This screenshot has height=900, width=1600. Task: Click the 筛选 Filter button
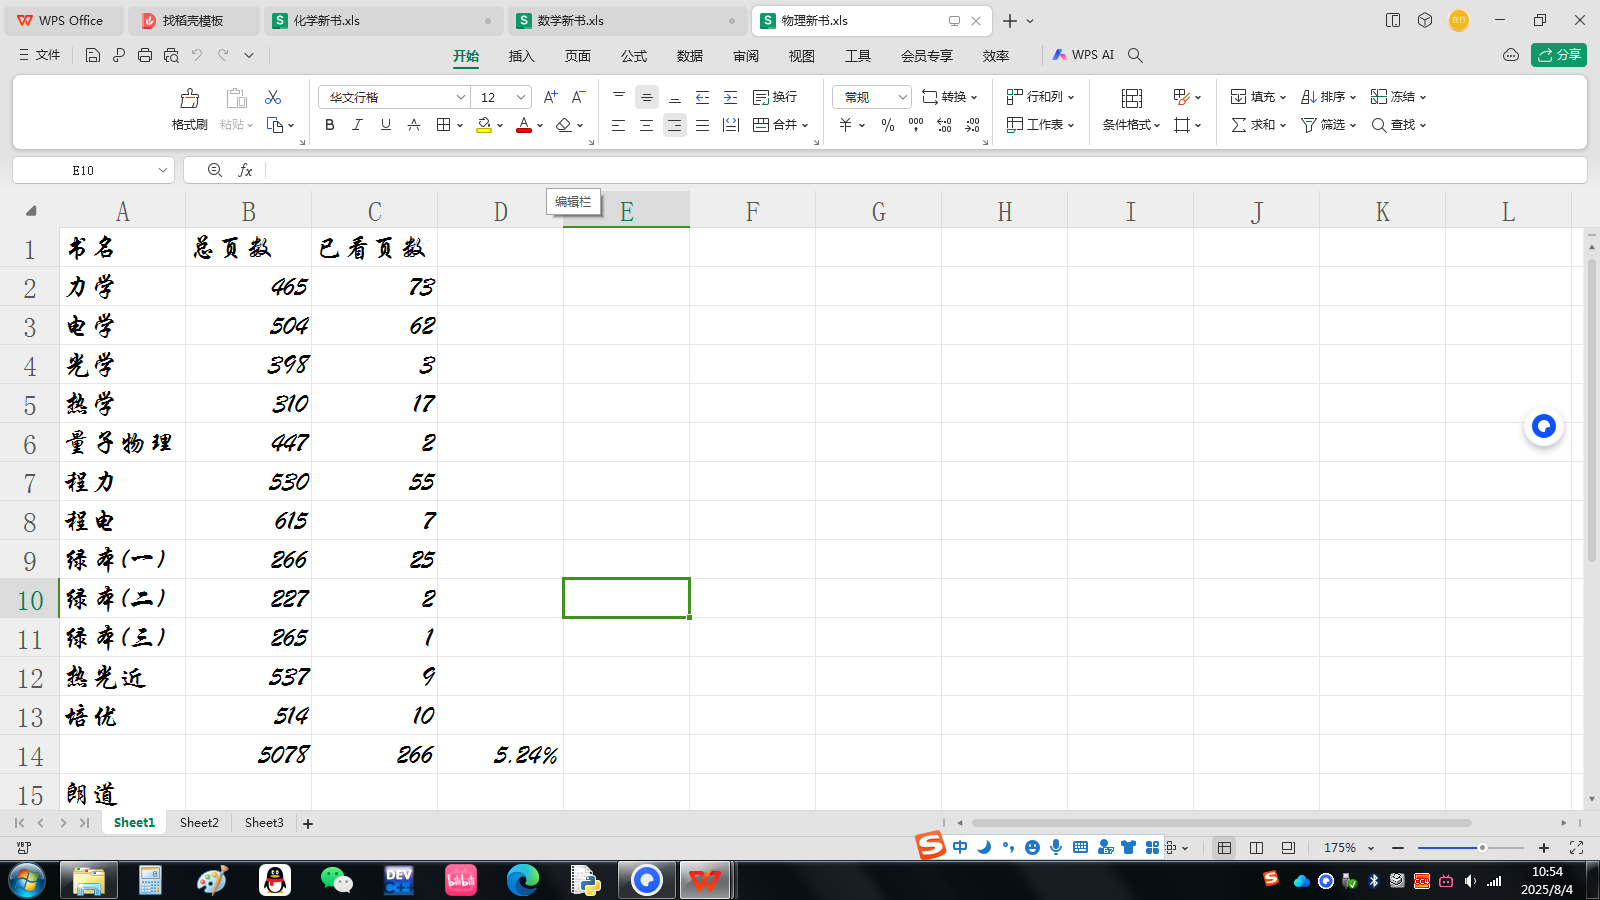1328,125
